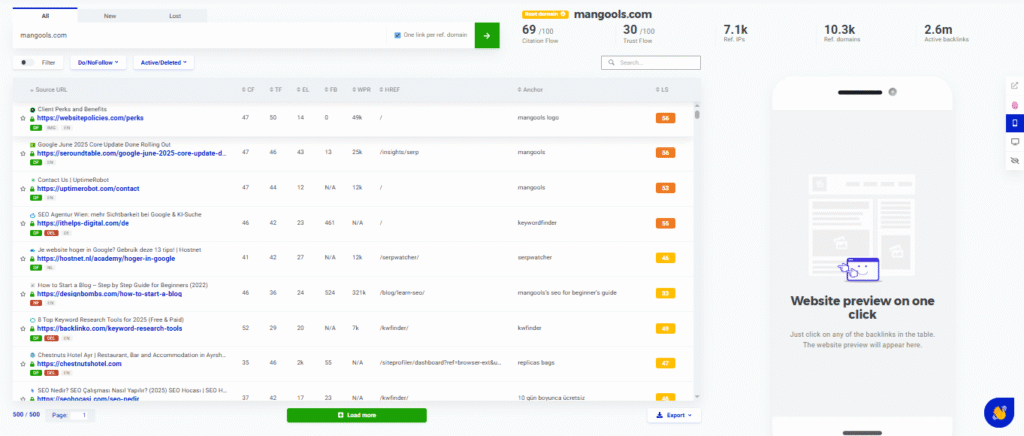Star the websitepolicies.com/perks backlink
The width and height of the screenshot is (1024, 436).
click(23, 119)
